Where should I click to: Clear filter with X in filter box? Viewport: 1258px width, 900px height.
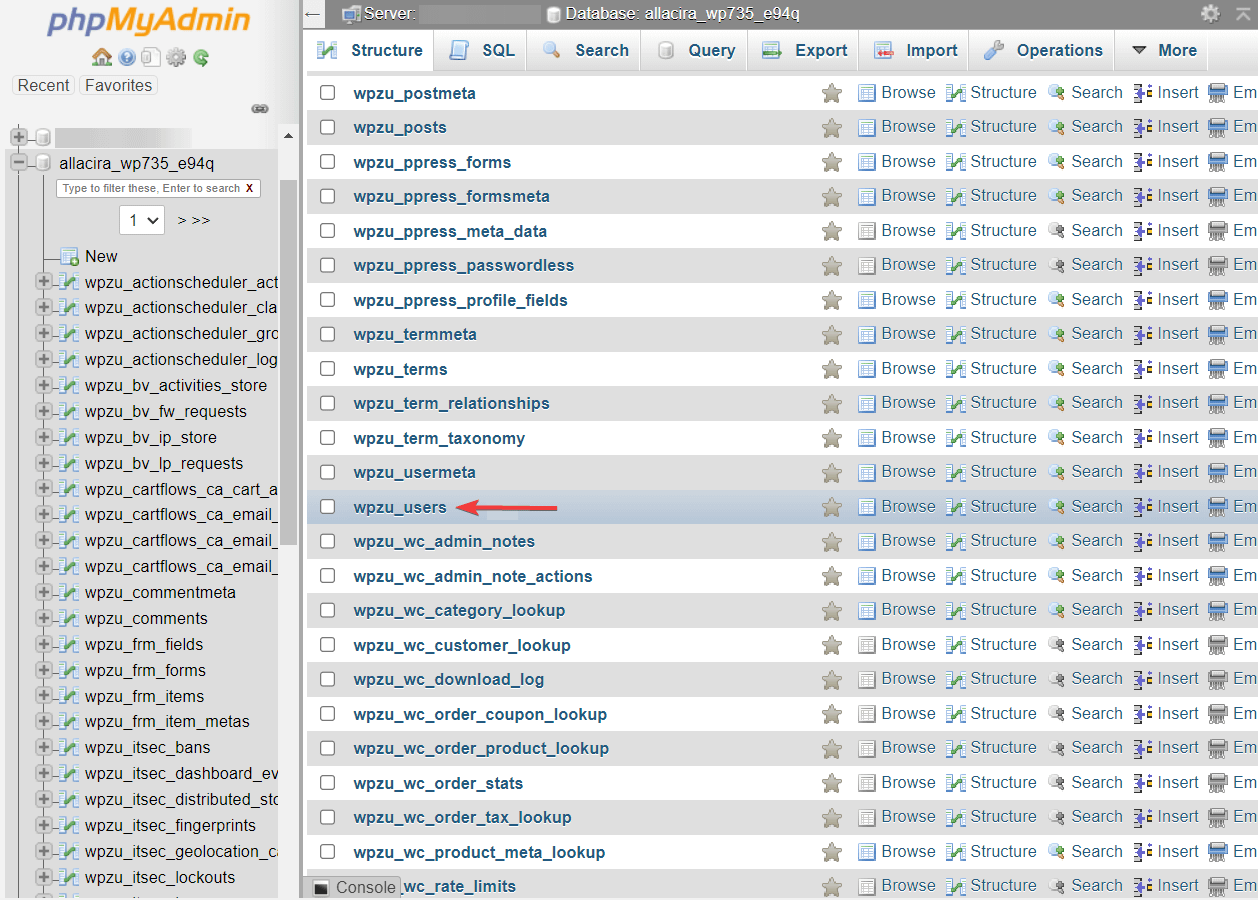(249, 188)
